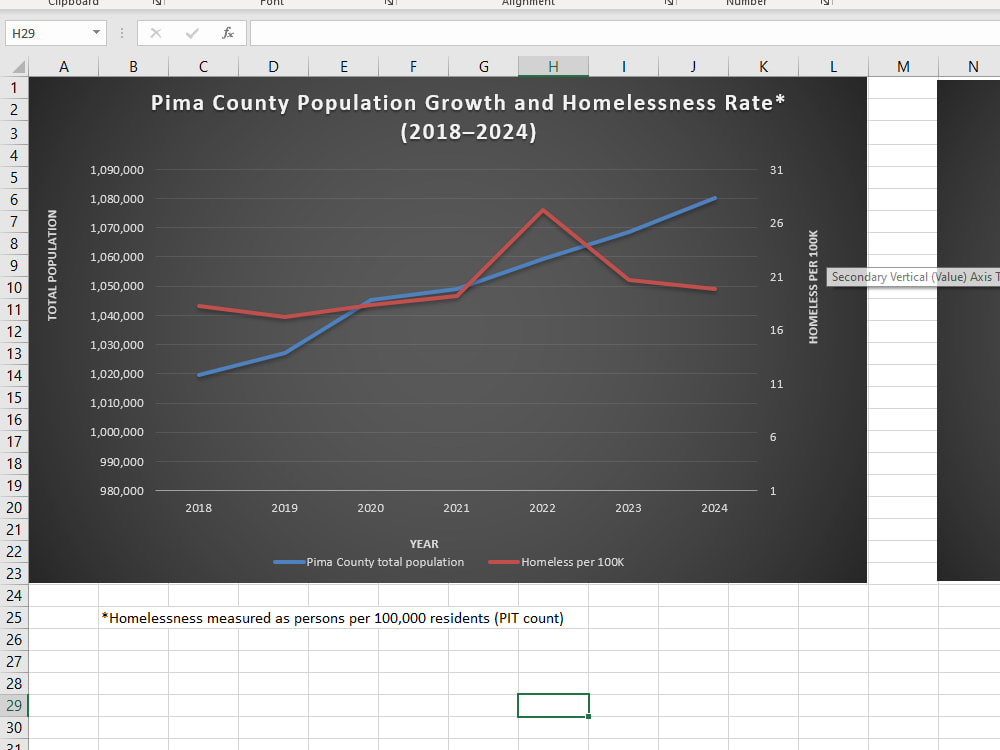
Task: Click the formula bar expand dots handle
Action: [x=122, y=33]
